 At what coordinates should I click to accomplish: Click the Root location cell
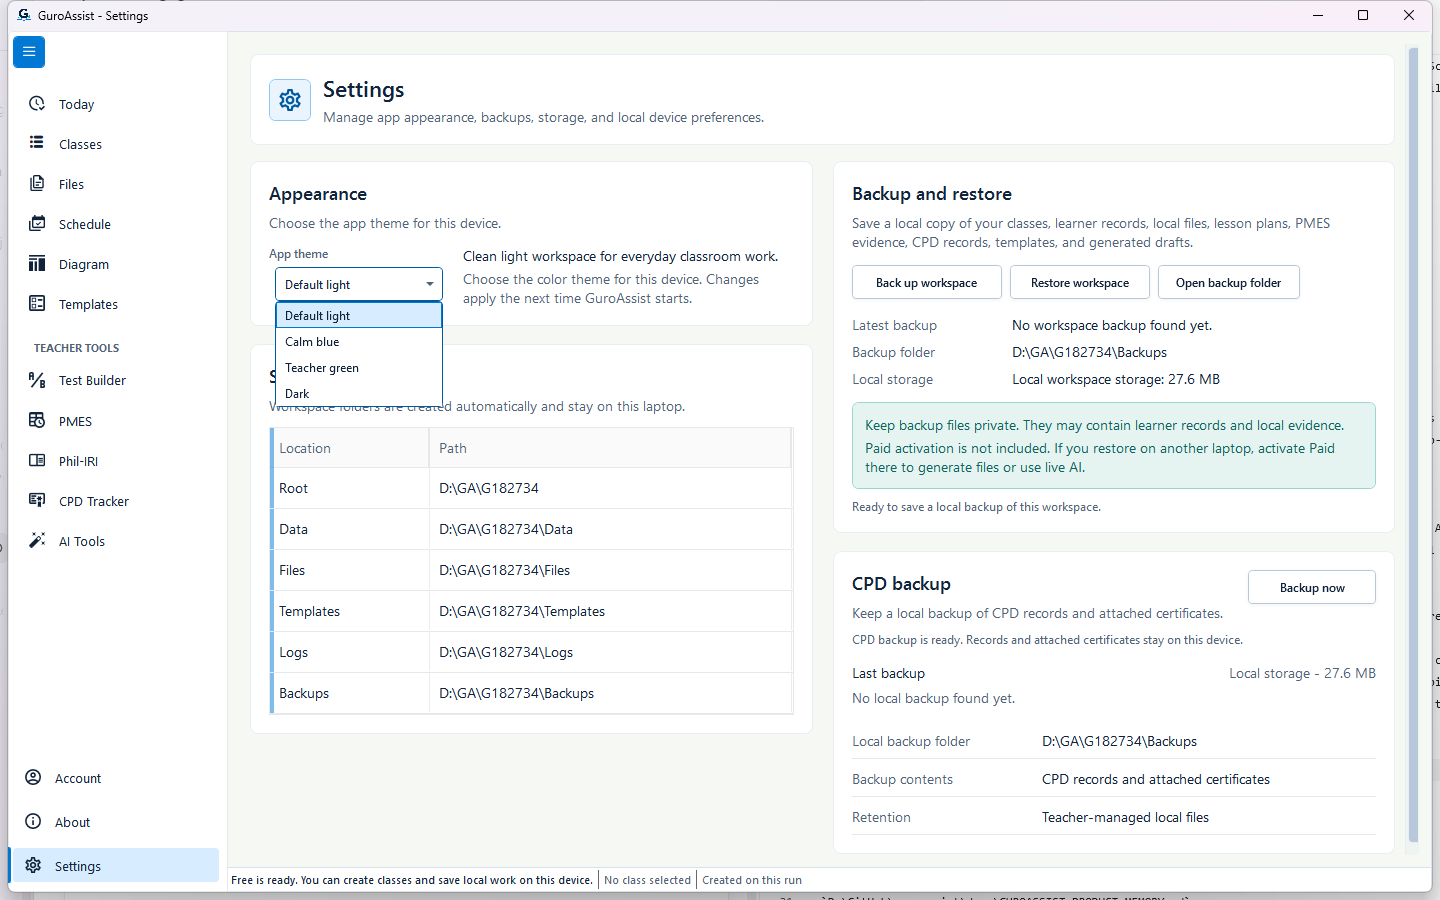[x=351, y=488]
